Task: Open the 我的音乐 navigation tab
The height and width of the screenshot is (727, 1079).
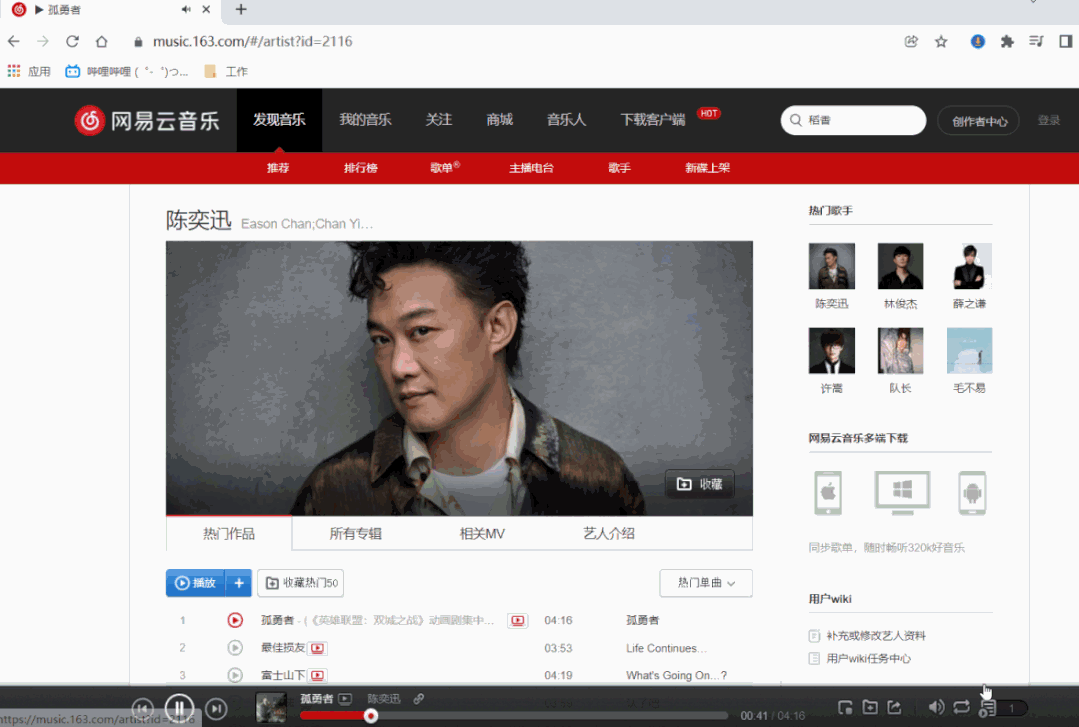Action: pyautogui.click(x=365, y=120)
